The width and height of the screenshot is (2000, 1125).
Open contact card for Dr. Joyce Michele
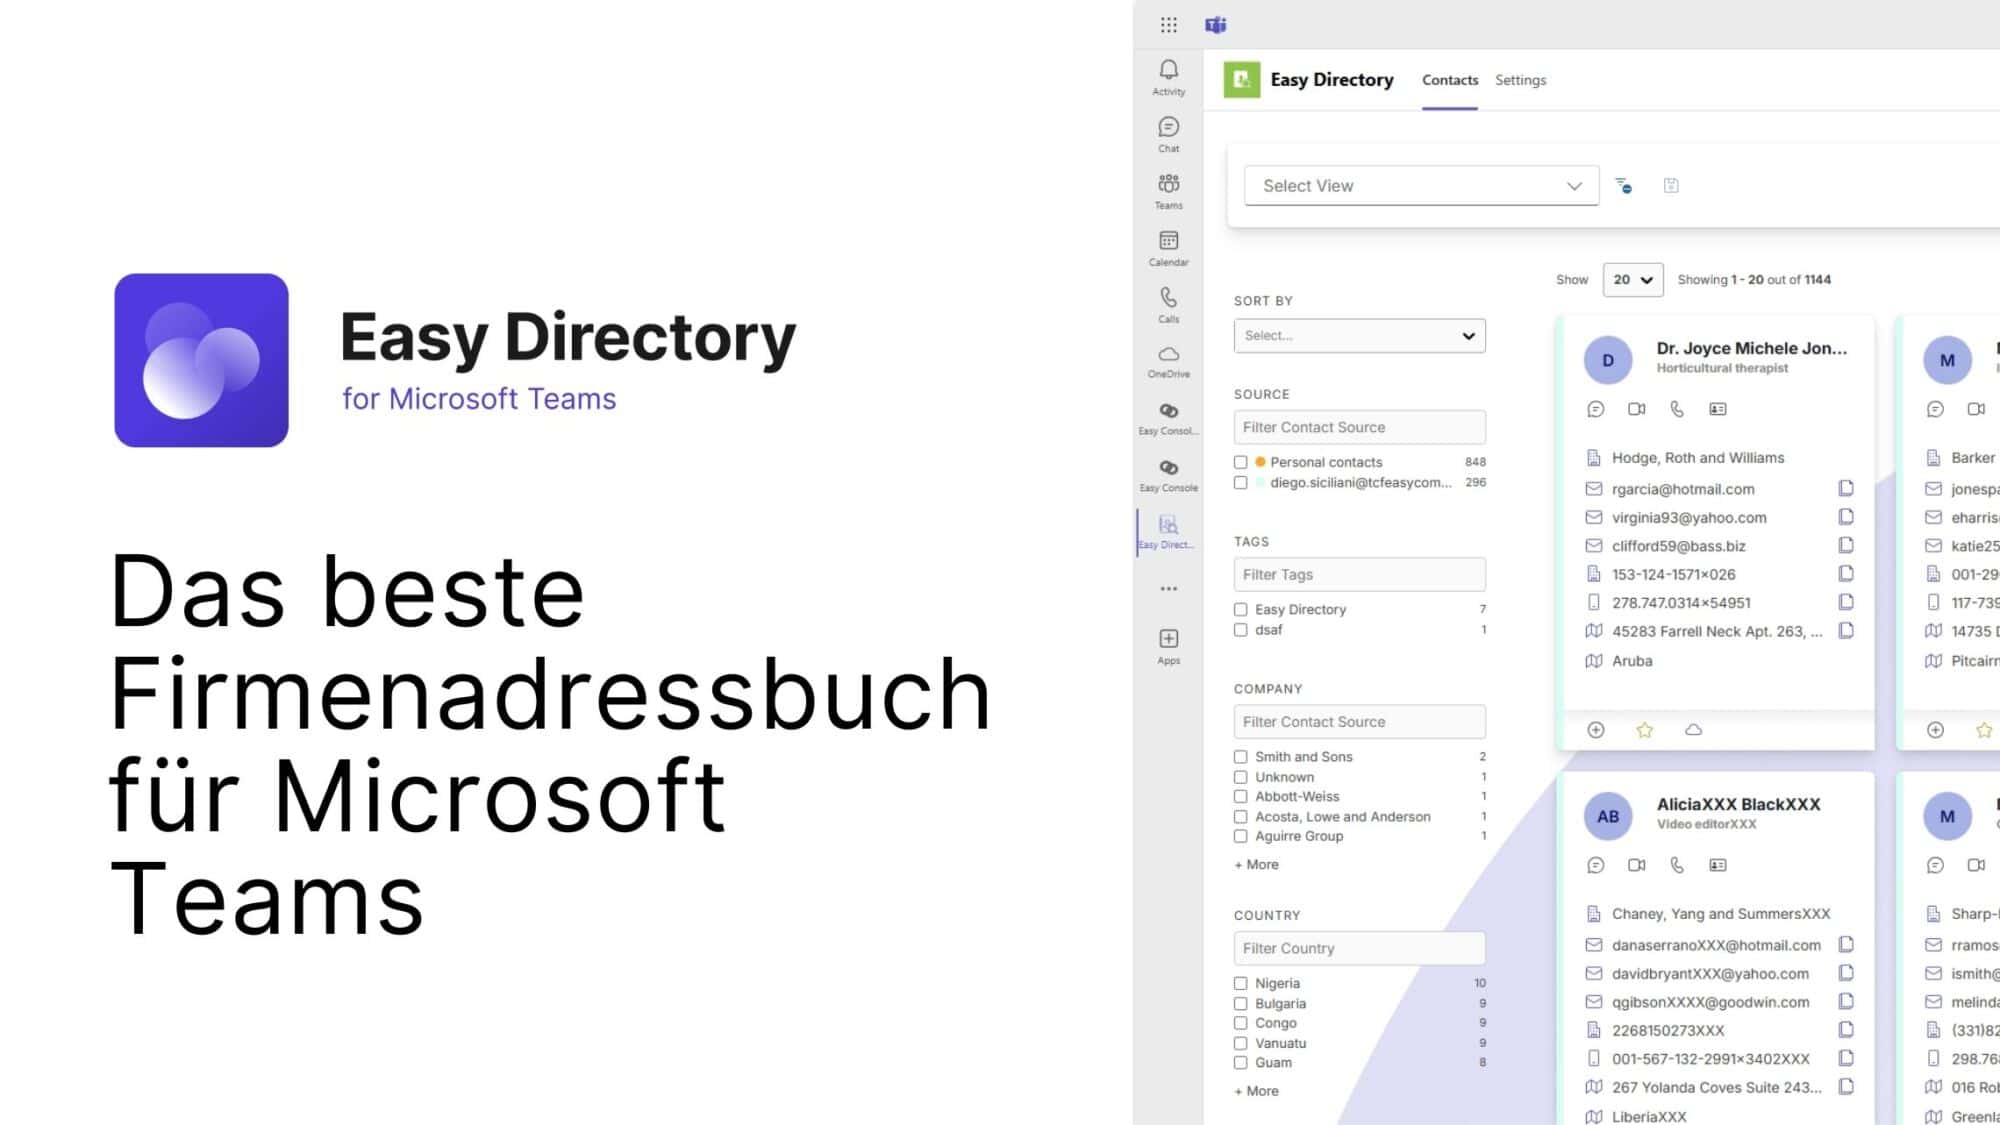pyautogui.click(x=1718, y=409)
